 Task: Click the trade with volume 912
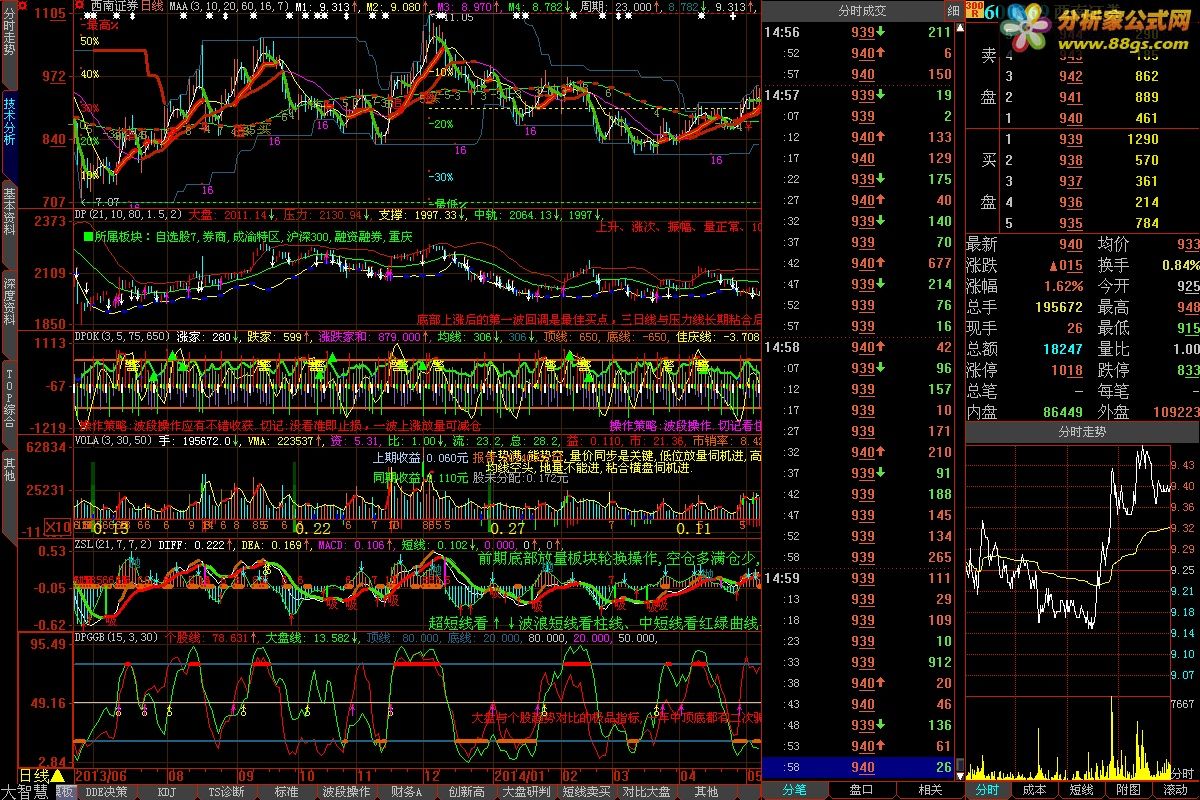pyautogui.click(x=857, y=662)
